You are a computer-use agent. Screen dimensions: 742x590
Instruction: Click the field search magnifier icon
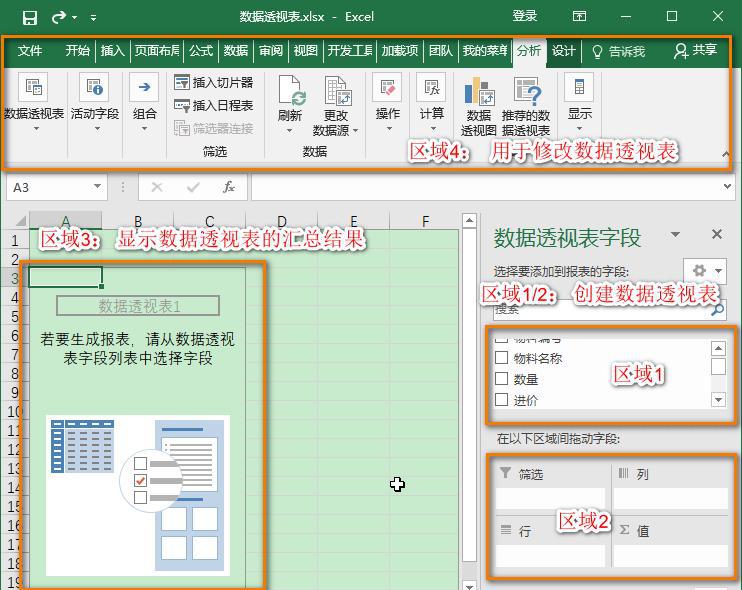pyautogui.click(x=717, y=309)
